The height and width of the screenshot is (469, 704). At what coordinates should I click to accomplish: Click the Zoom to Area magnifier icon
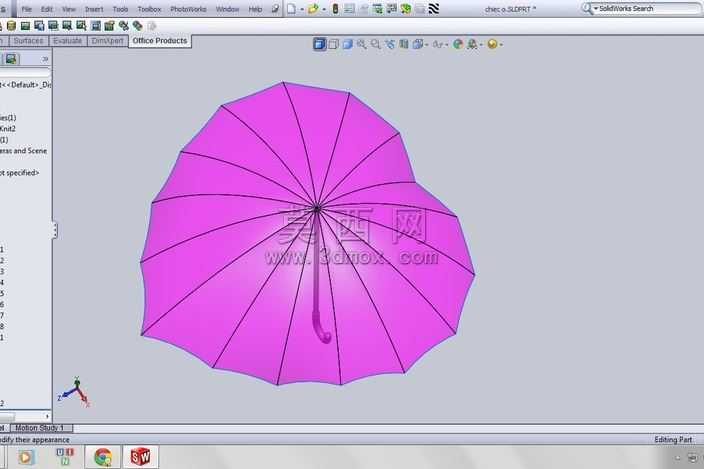375,44
